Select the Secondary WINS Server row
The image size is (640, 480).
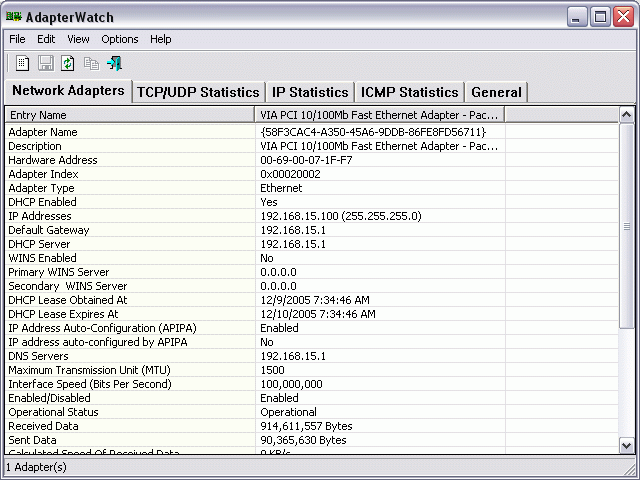tap(312, 286)
